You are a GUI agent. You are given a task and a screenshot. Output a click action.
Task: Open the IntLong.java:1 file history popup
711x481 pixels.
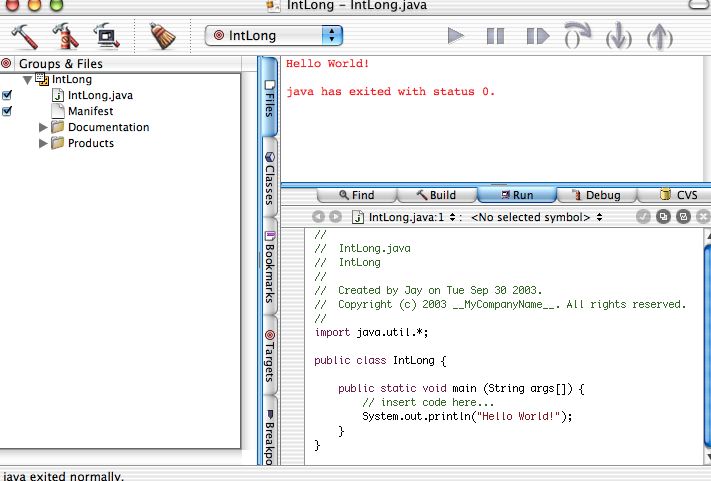pos(404,217)
